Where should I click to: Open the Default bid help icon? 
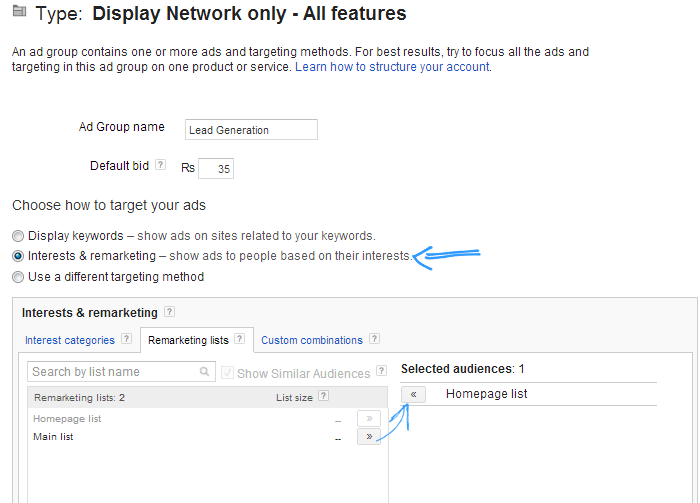pyautogui.click(x=160, y=165)
